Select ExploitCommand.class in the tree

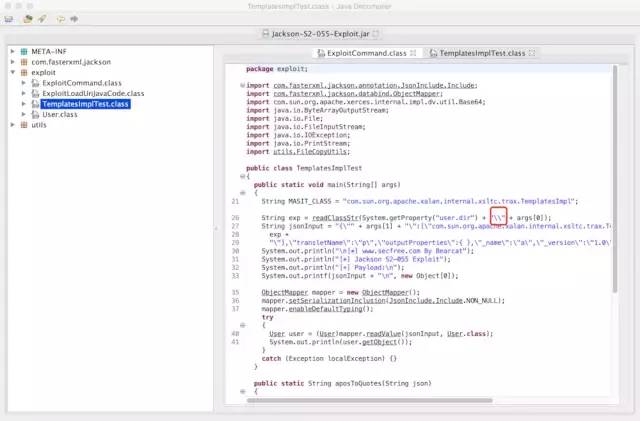coord(82,83)
